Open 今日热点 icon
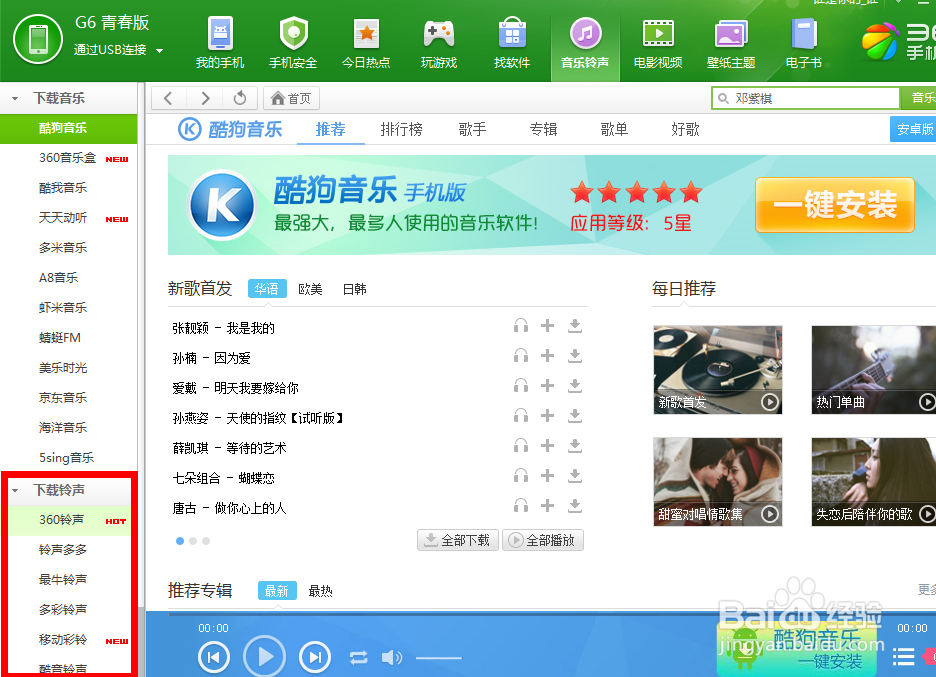 pos(366,42)
